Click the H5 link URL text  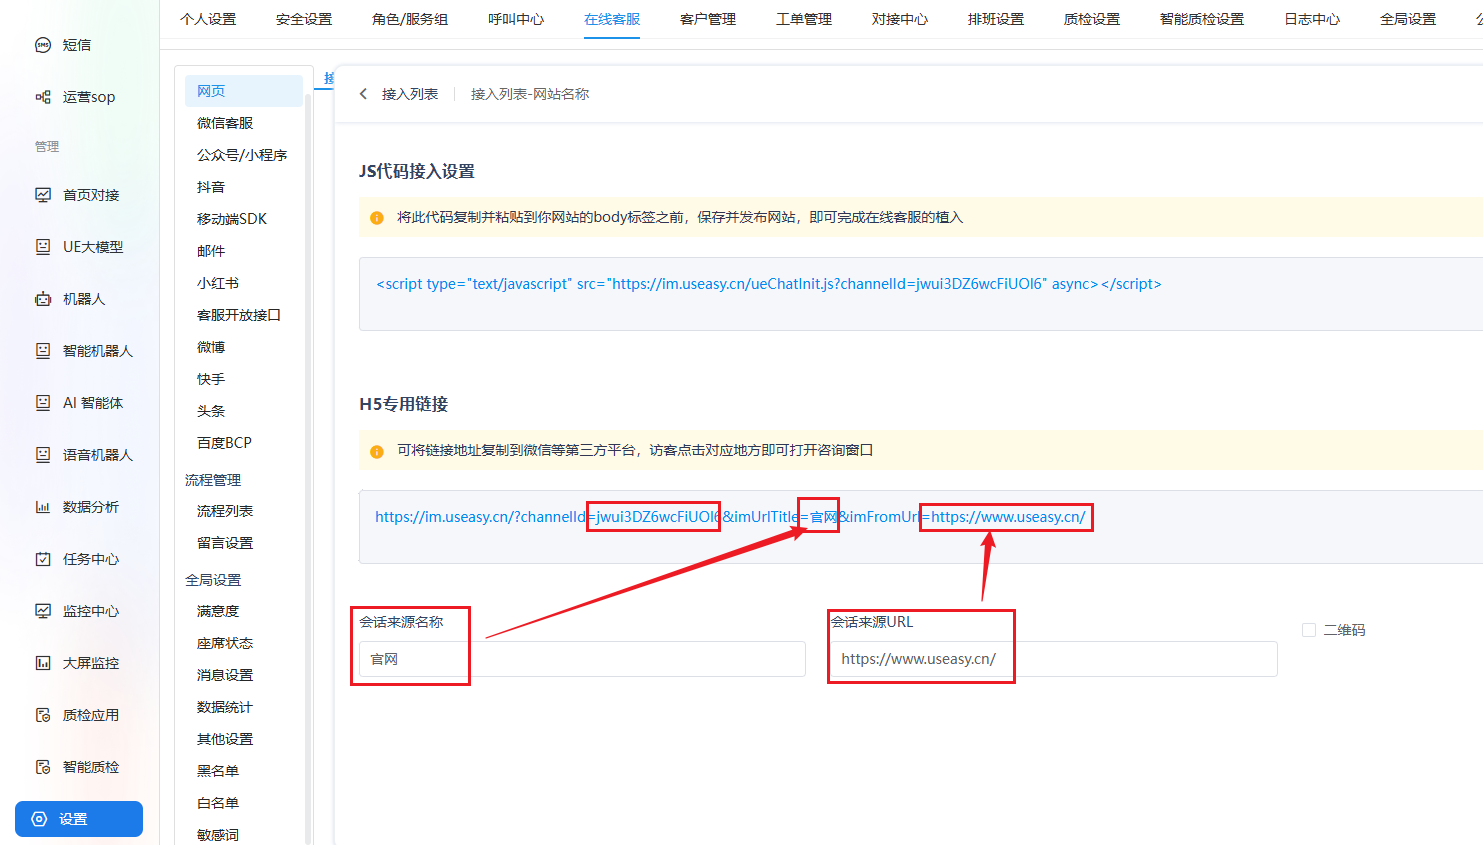click(730, 517)
